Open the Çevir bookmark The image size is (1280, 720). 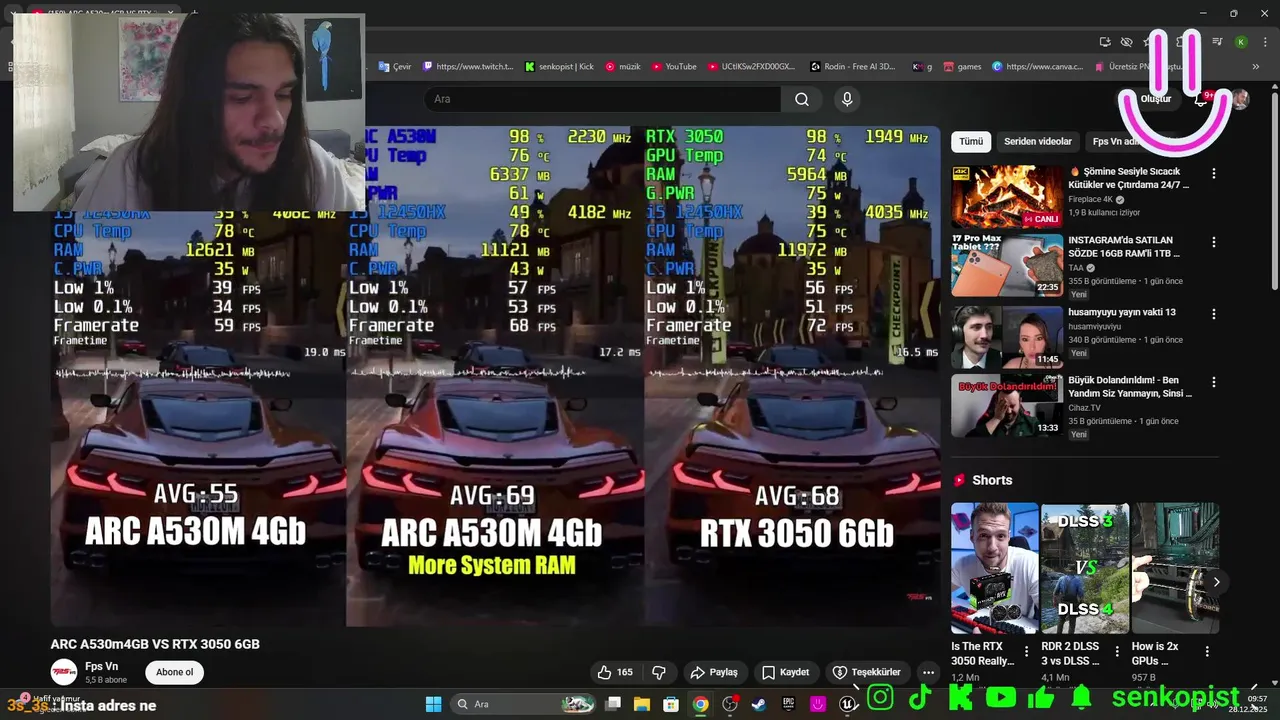point(395,67)
